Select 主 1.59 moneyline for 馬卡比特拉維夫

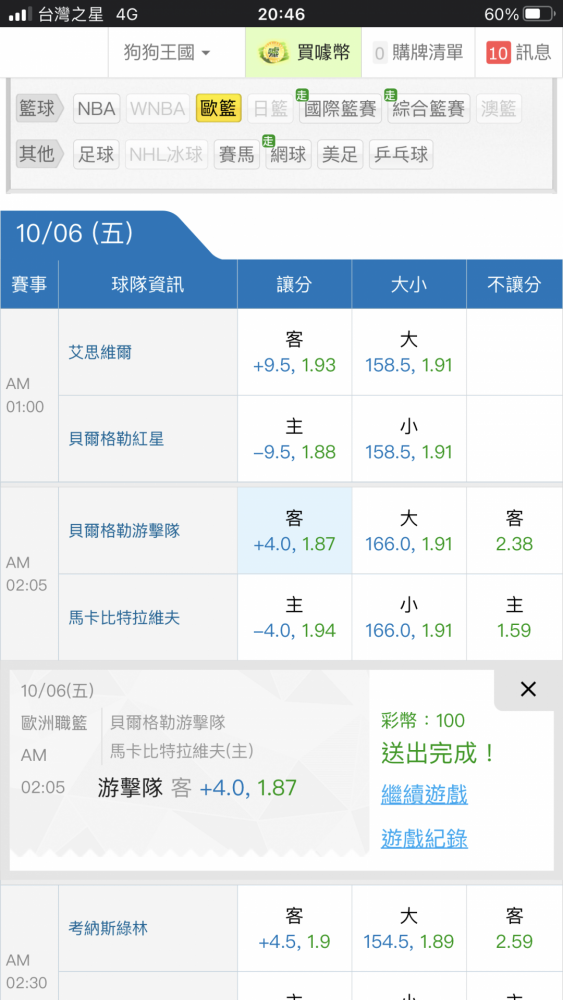click(515, 617)
